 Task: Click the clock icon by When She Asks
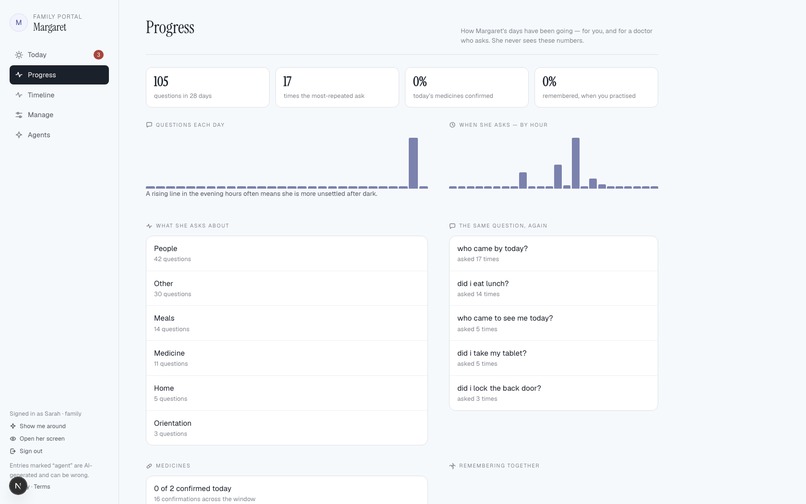452,124
